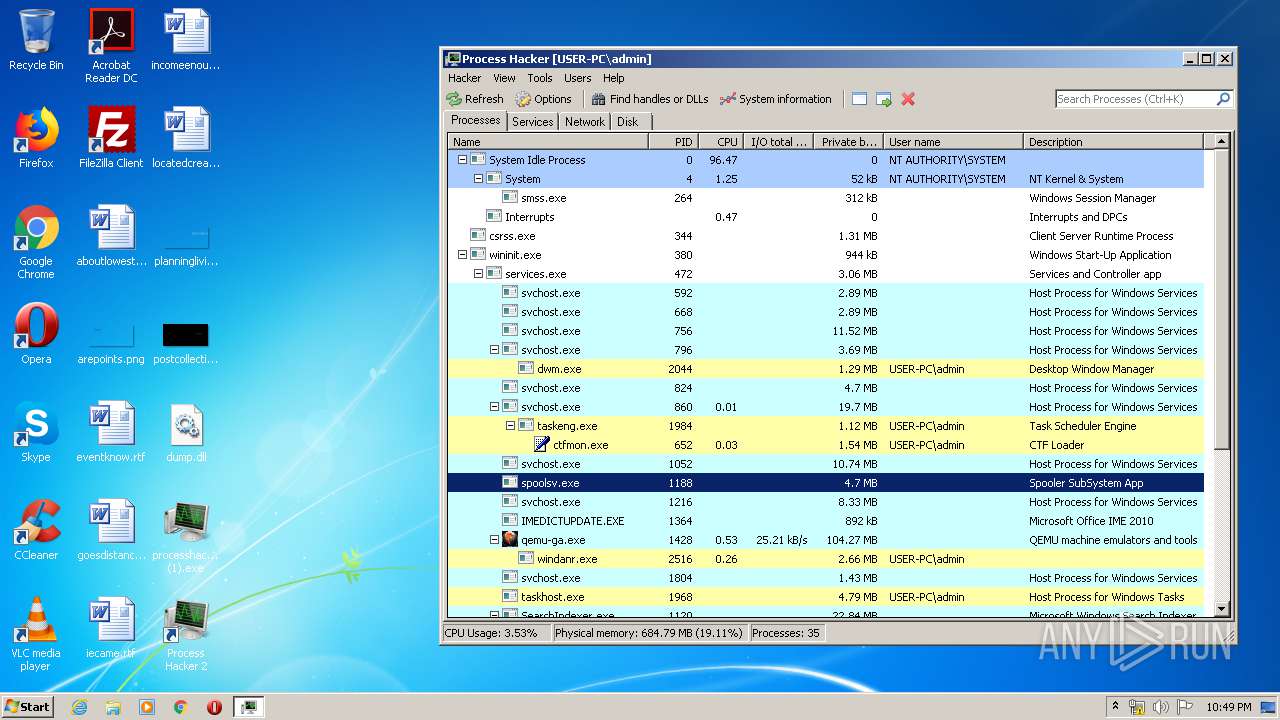1280x720 pixels.
Task: Open CCleaner desktop shortcut
Action: 36,530
